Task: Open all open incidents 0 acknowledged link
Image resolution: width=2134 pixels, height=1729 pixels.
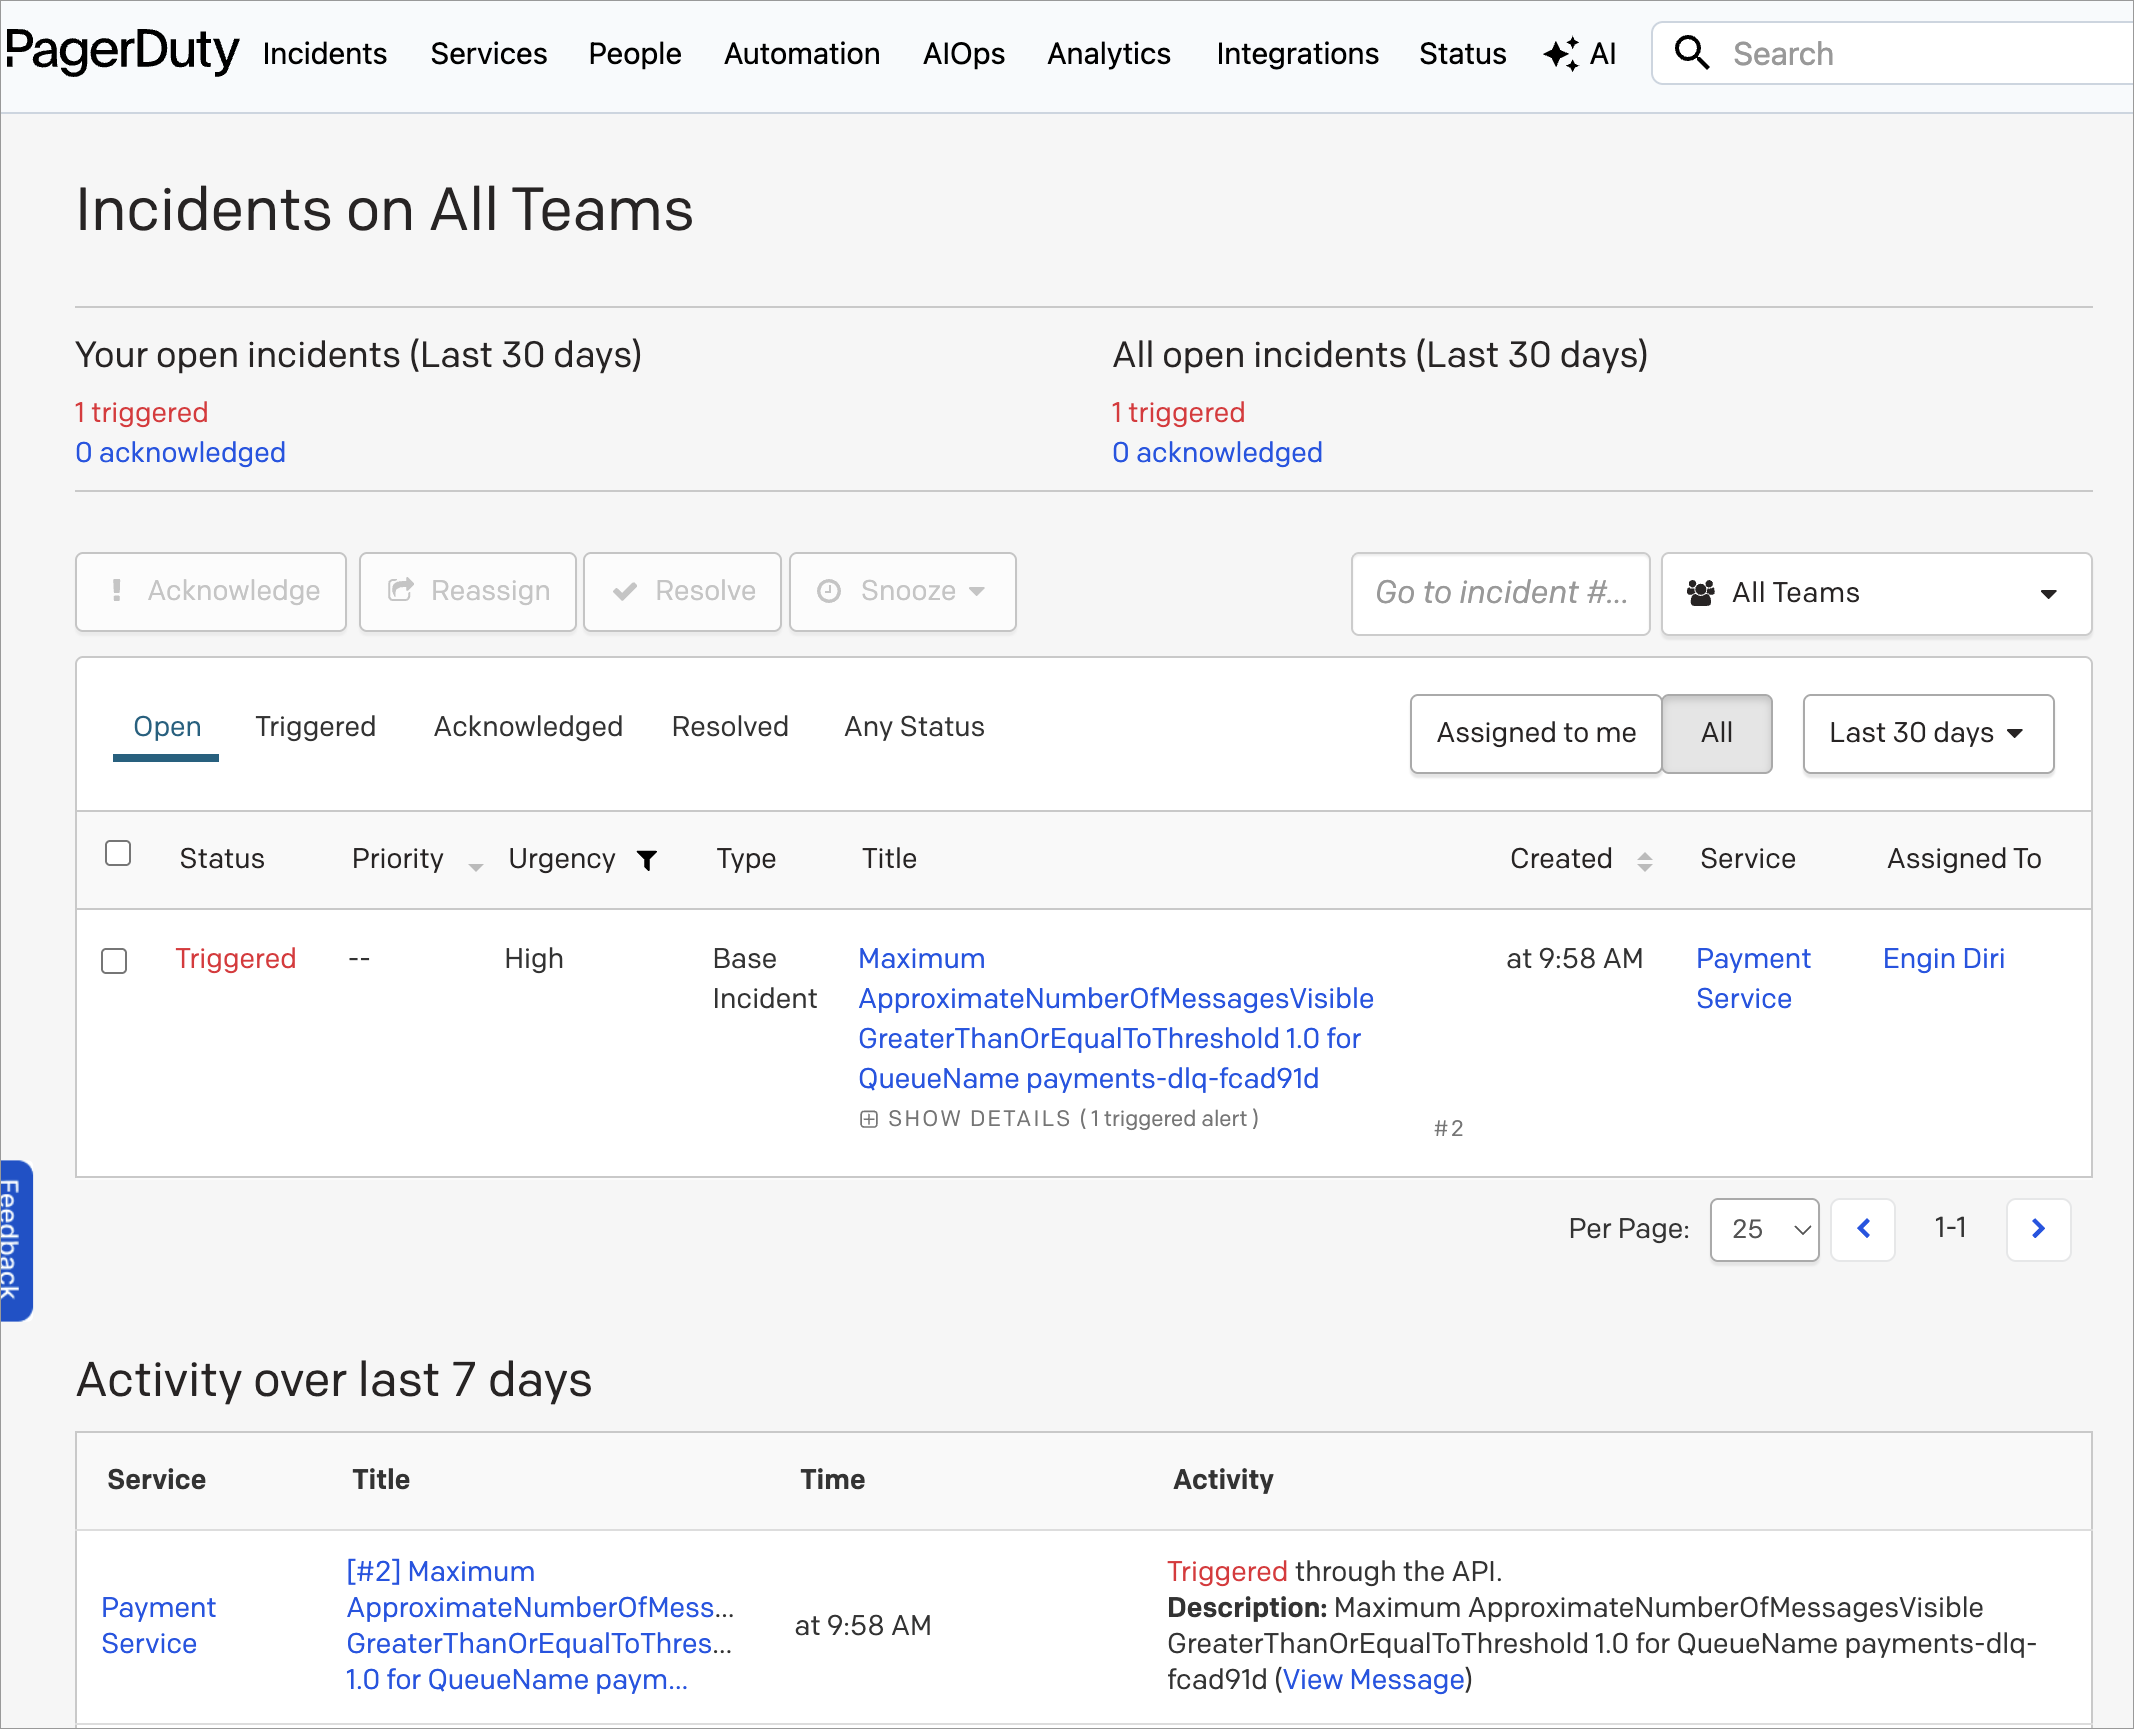Action: point(1217,453)
